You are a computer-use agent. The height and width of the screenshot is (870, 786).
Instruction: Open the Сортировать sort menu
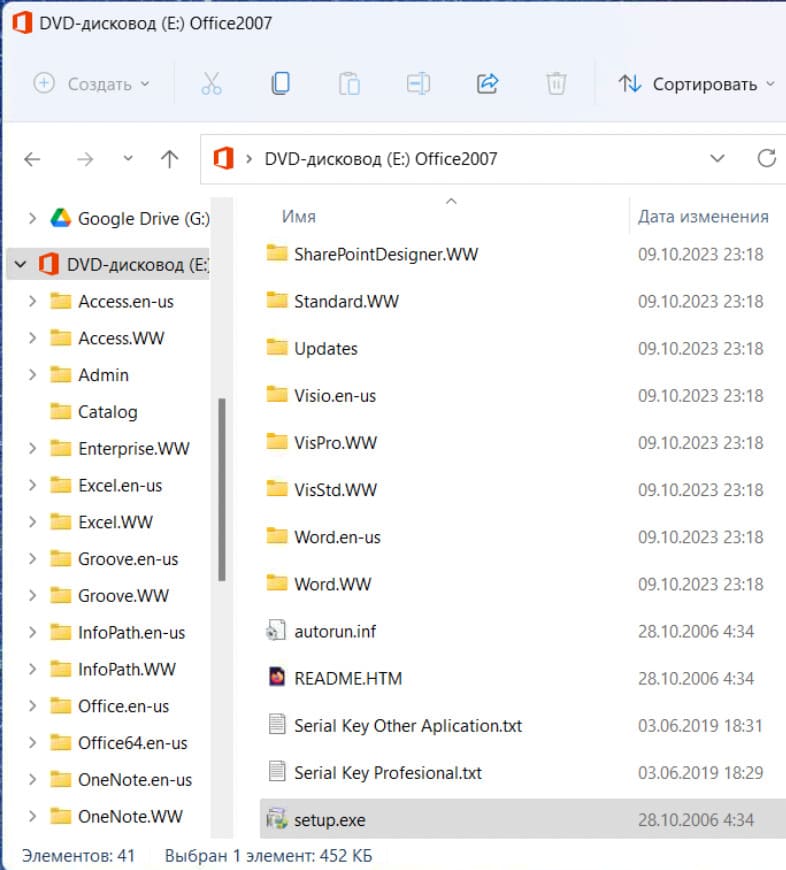point(696,84)
